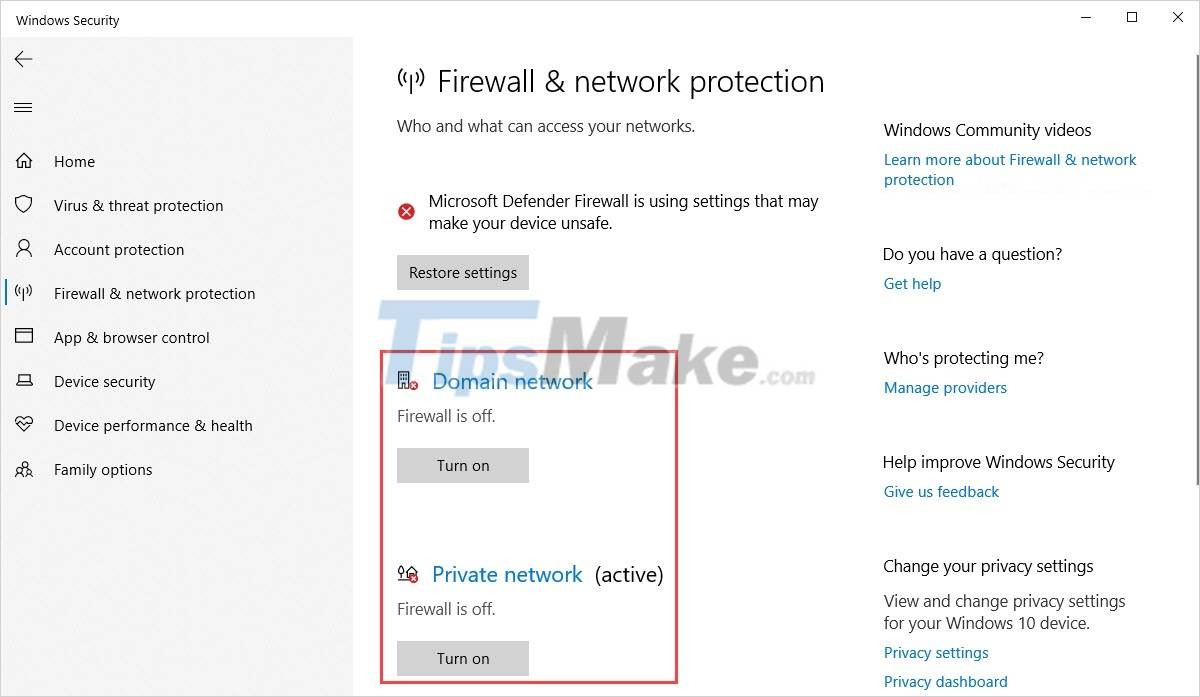Turn on the Private network firewall
The width and height of the screenshot is (1200, 697).
462,658
